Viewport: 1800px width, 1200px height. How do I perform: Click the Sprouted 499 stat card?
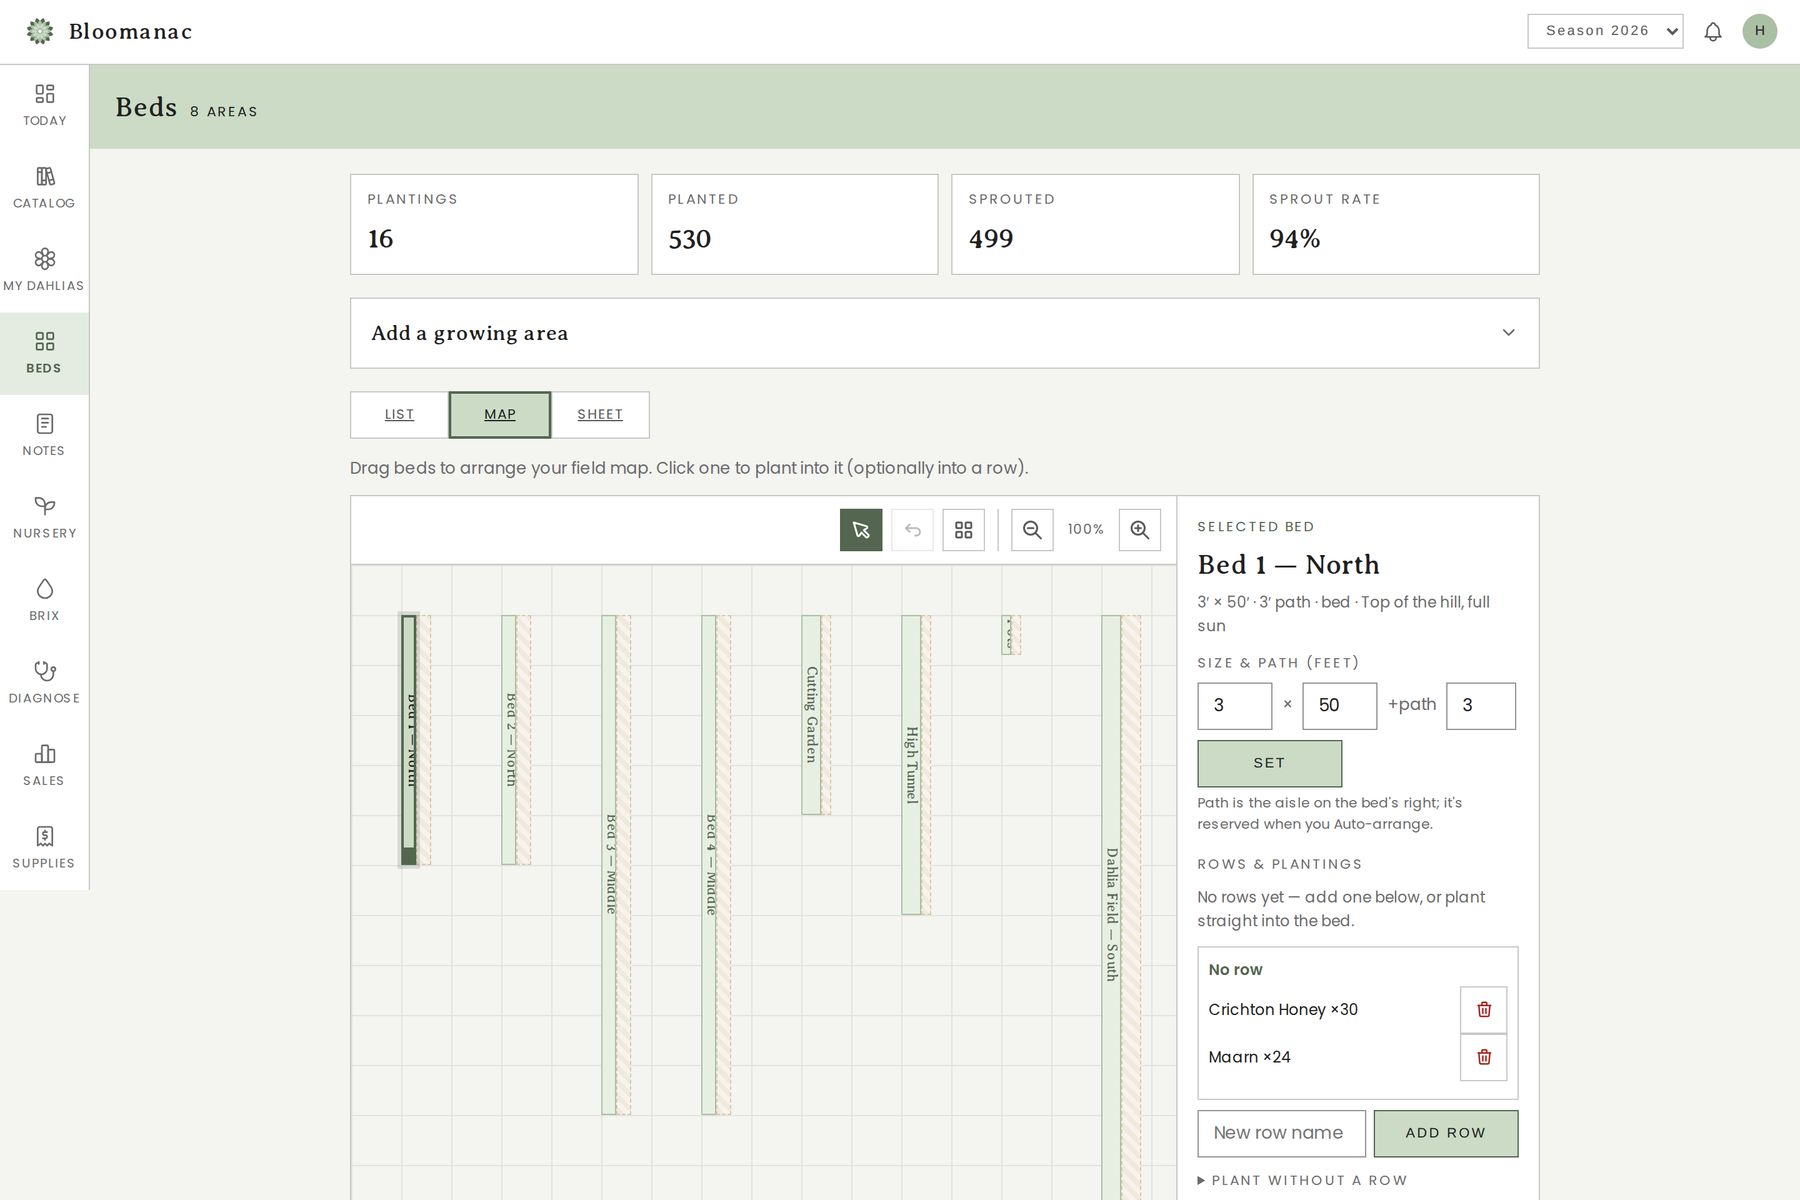point(1095,224)
